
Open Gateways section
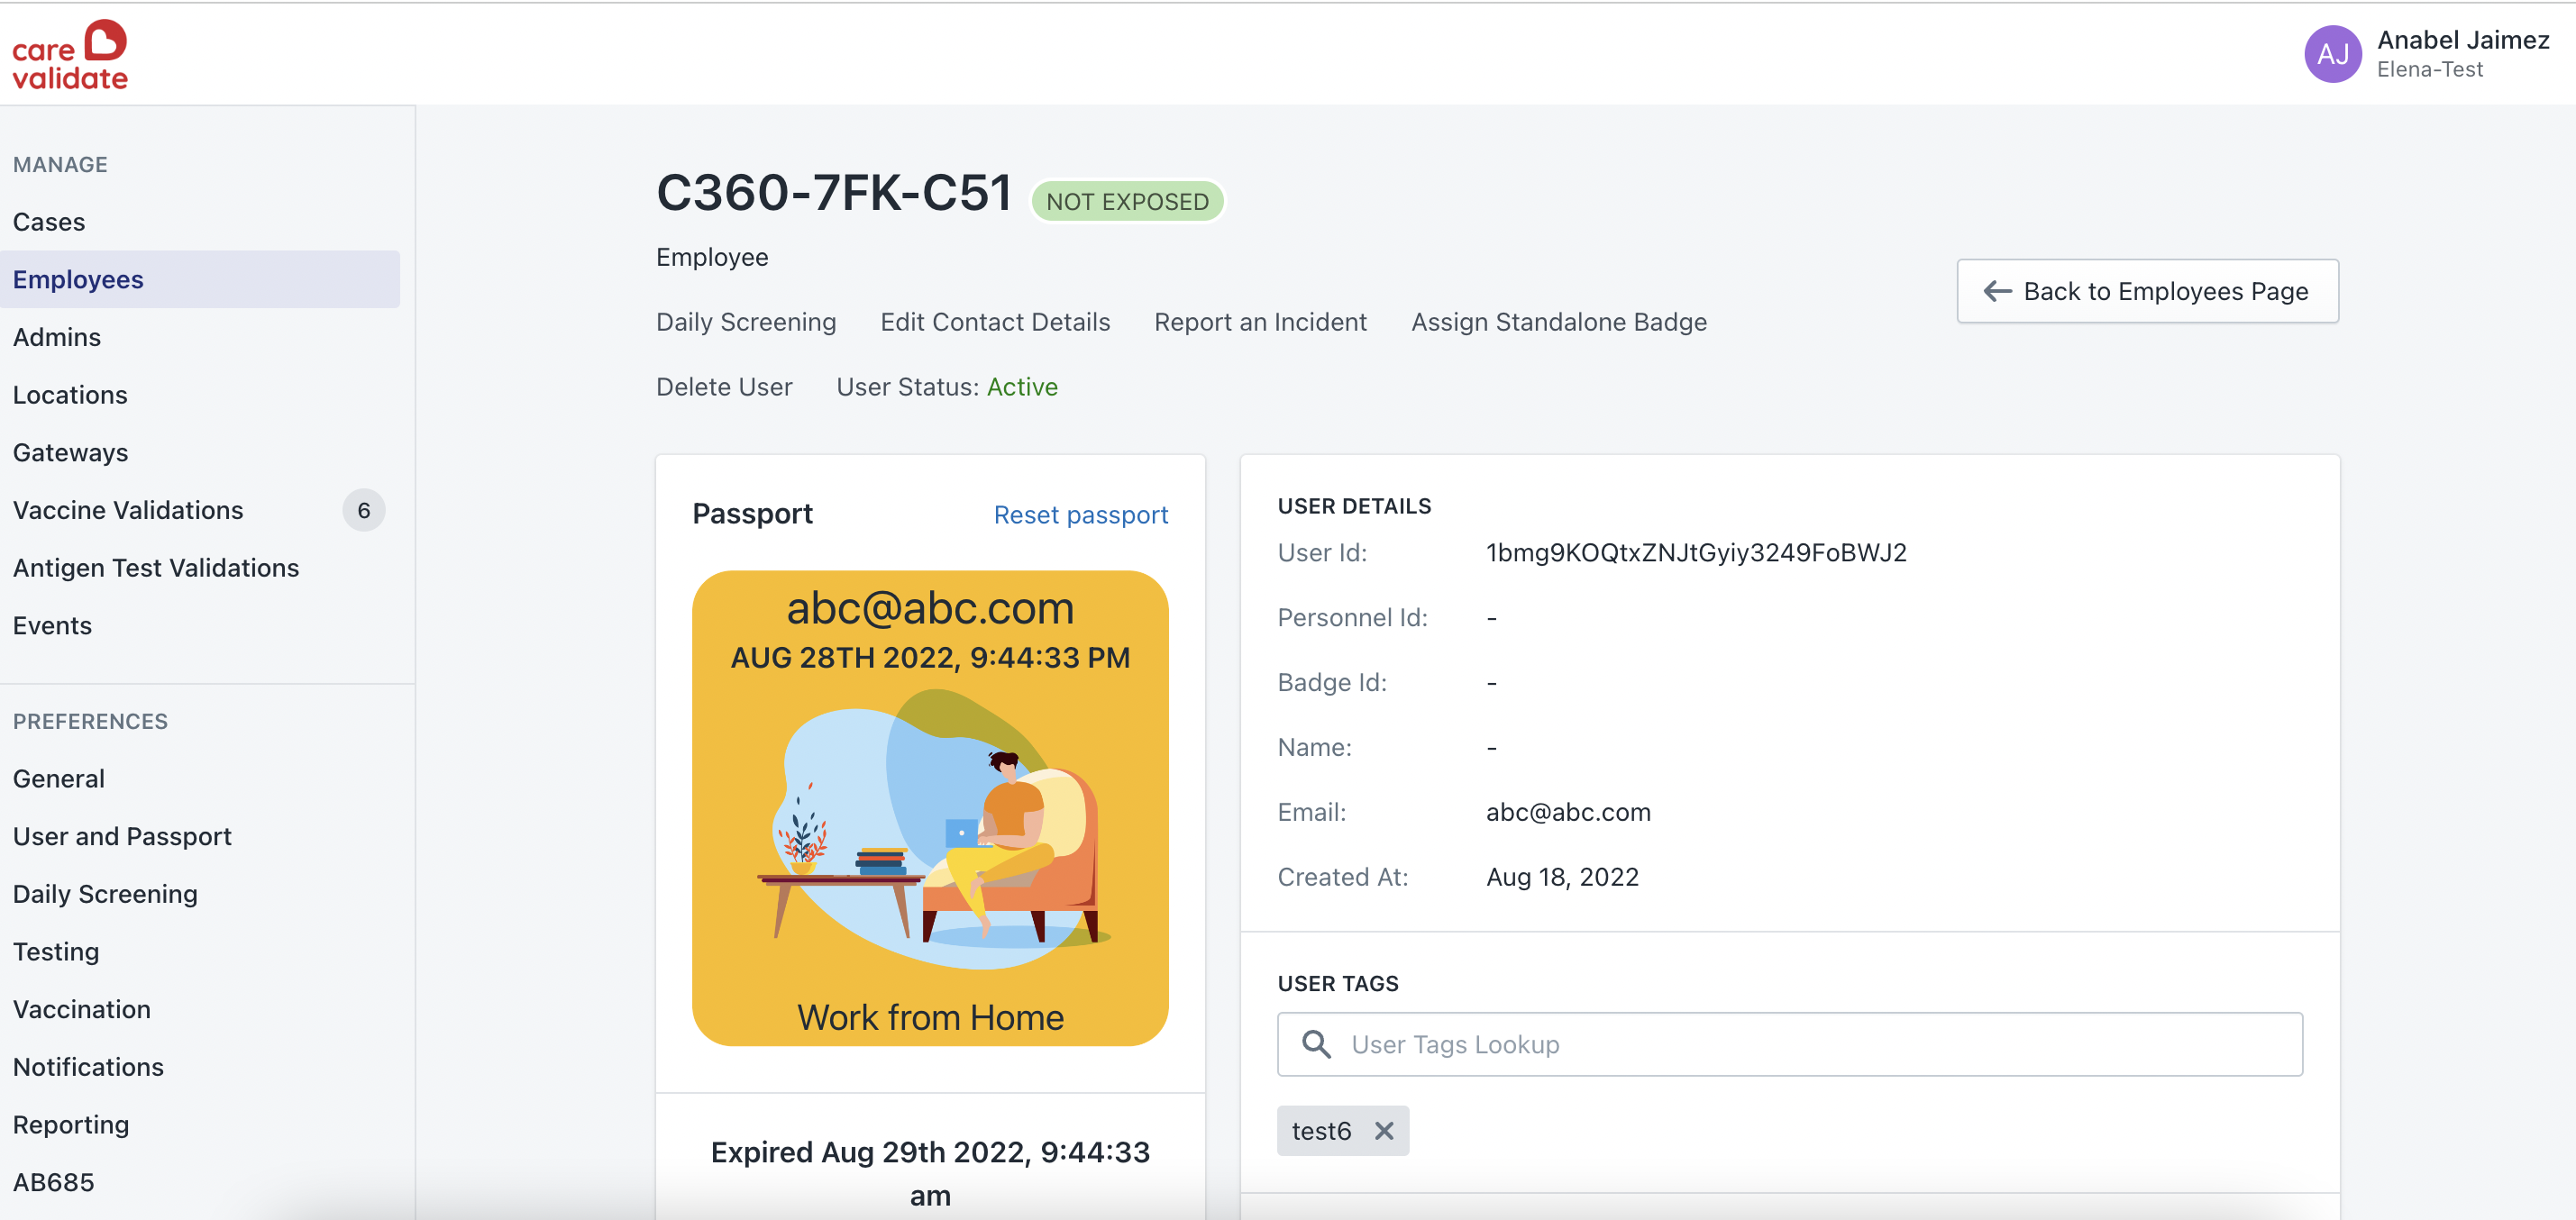pyautogui.click(x=70, y=453)
